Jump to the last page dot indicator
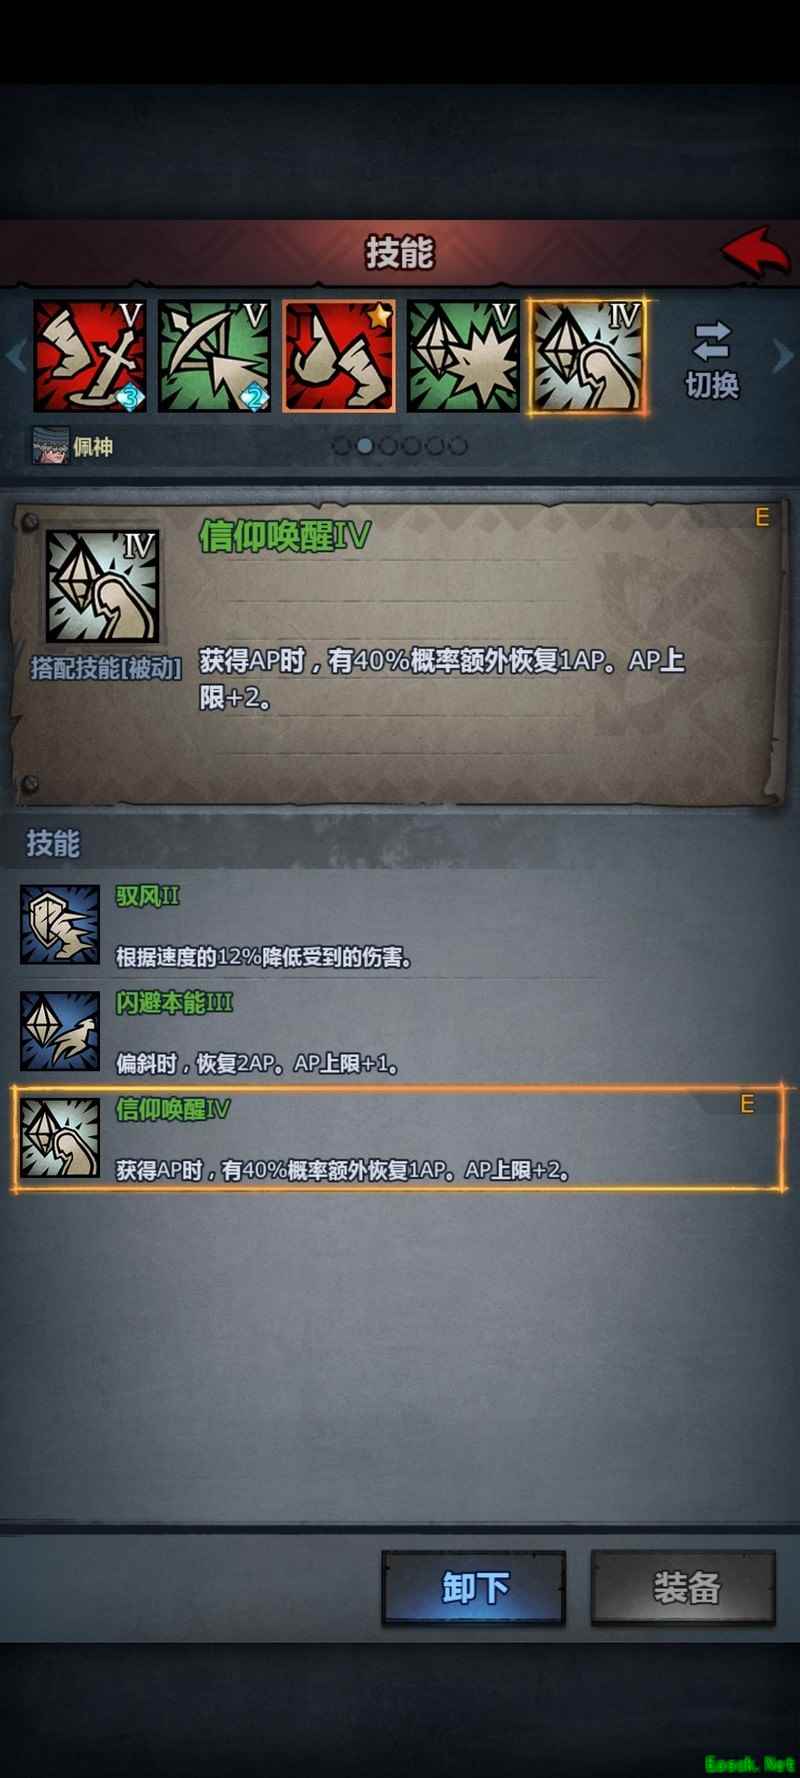Viewport: 800px width, 1778px height. coord(458,446)
